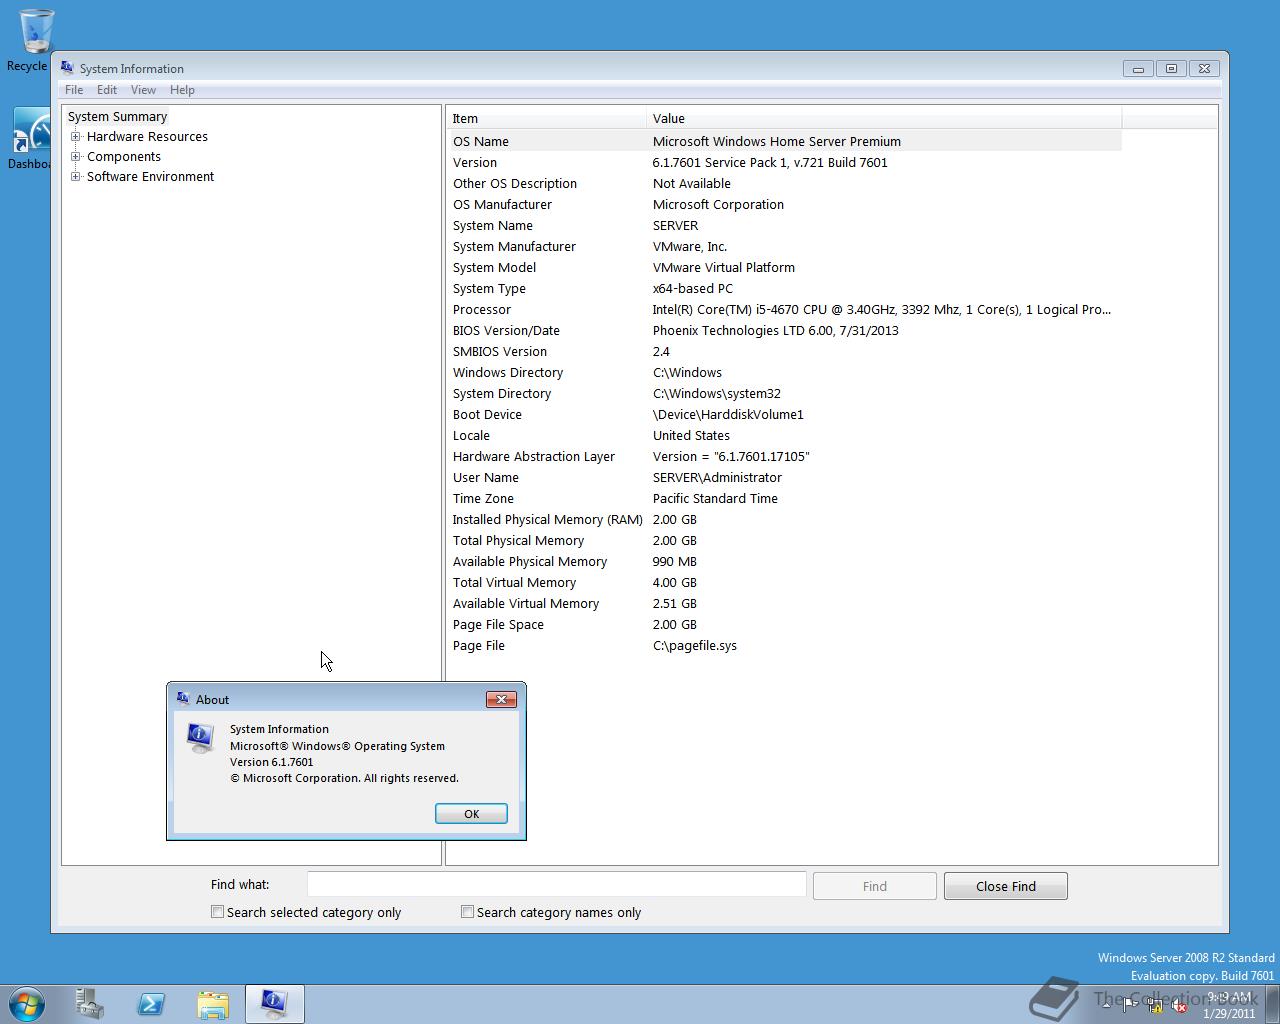Click the C:\pagefile.sys value
Viewport: 1280px width, 1024px height.
[695, 645]
